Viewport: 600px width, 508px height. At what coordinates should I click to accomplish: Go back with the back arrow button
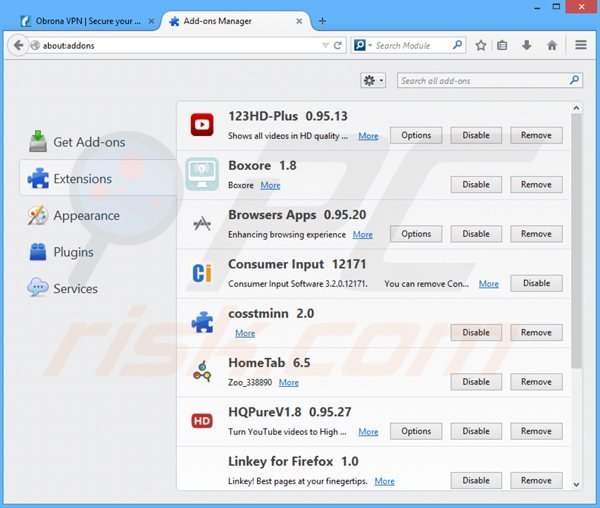(x=18, y=46)
